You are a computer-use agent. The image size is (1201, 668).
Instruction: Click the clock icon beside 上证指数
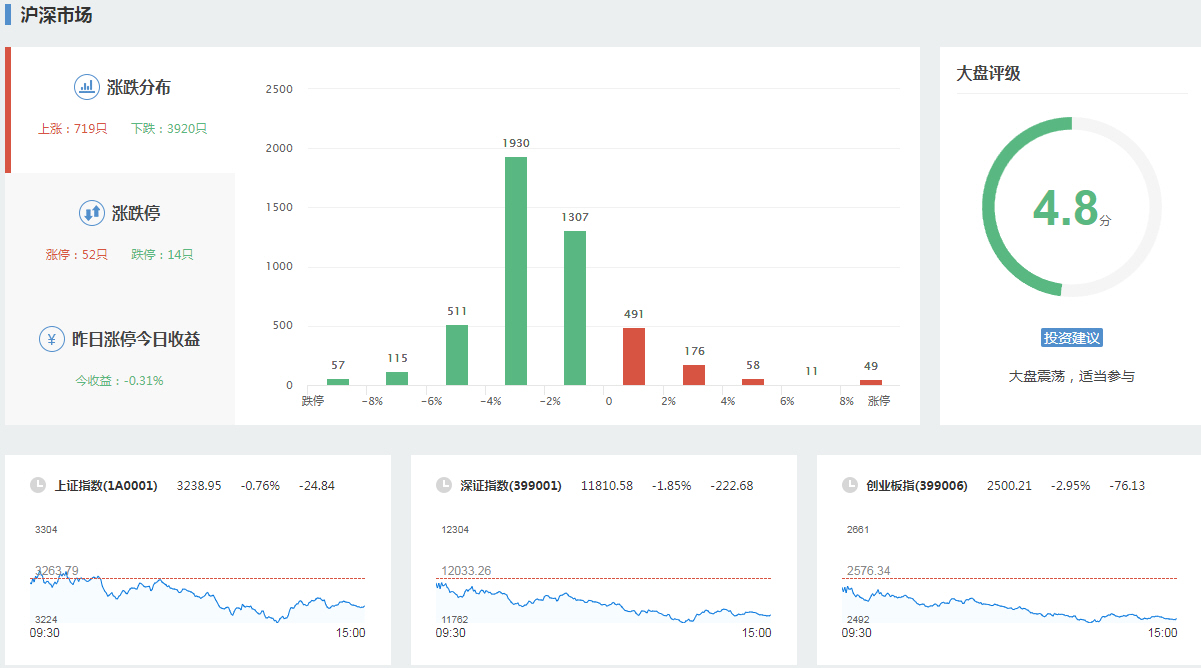point(38,486)
